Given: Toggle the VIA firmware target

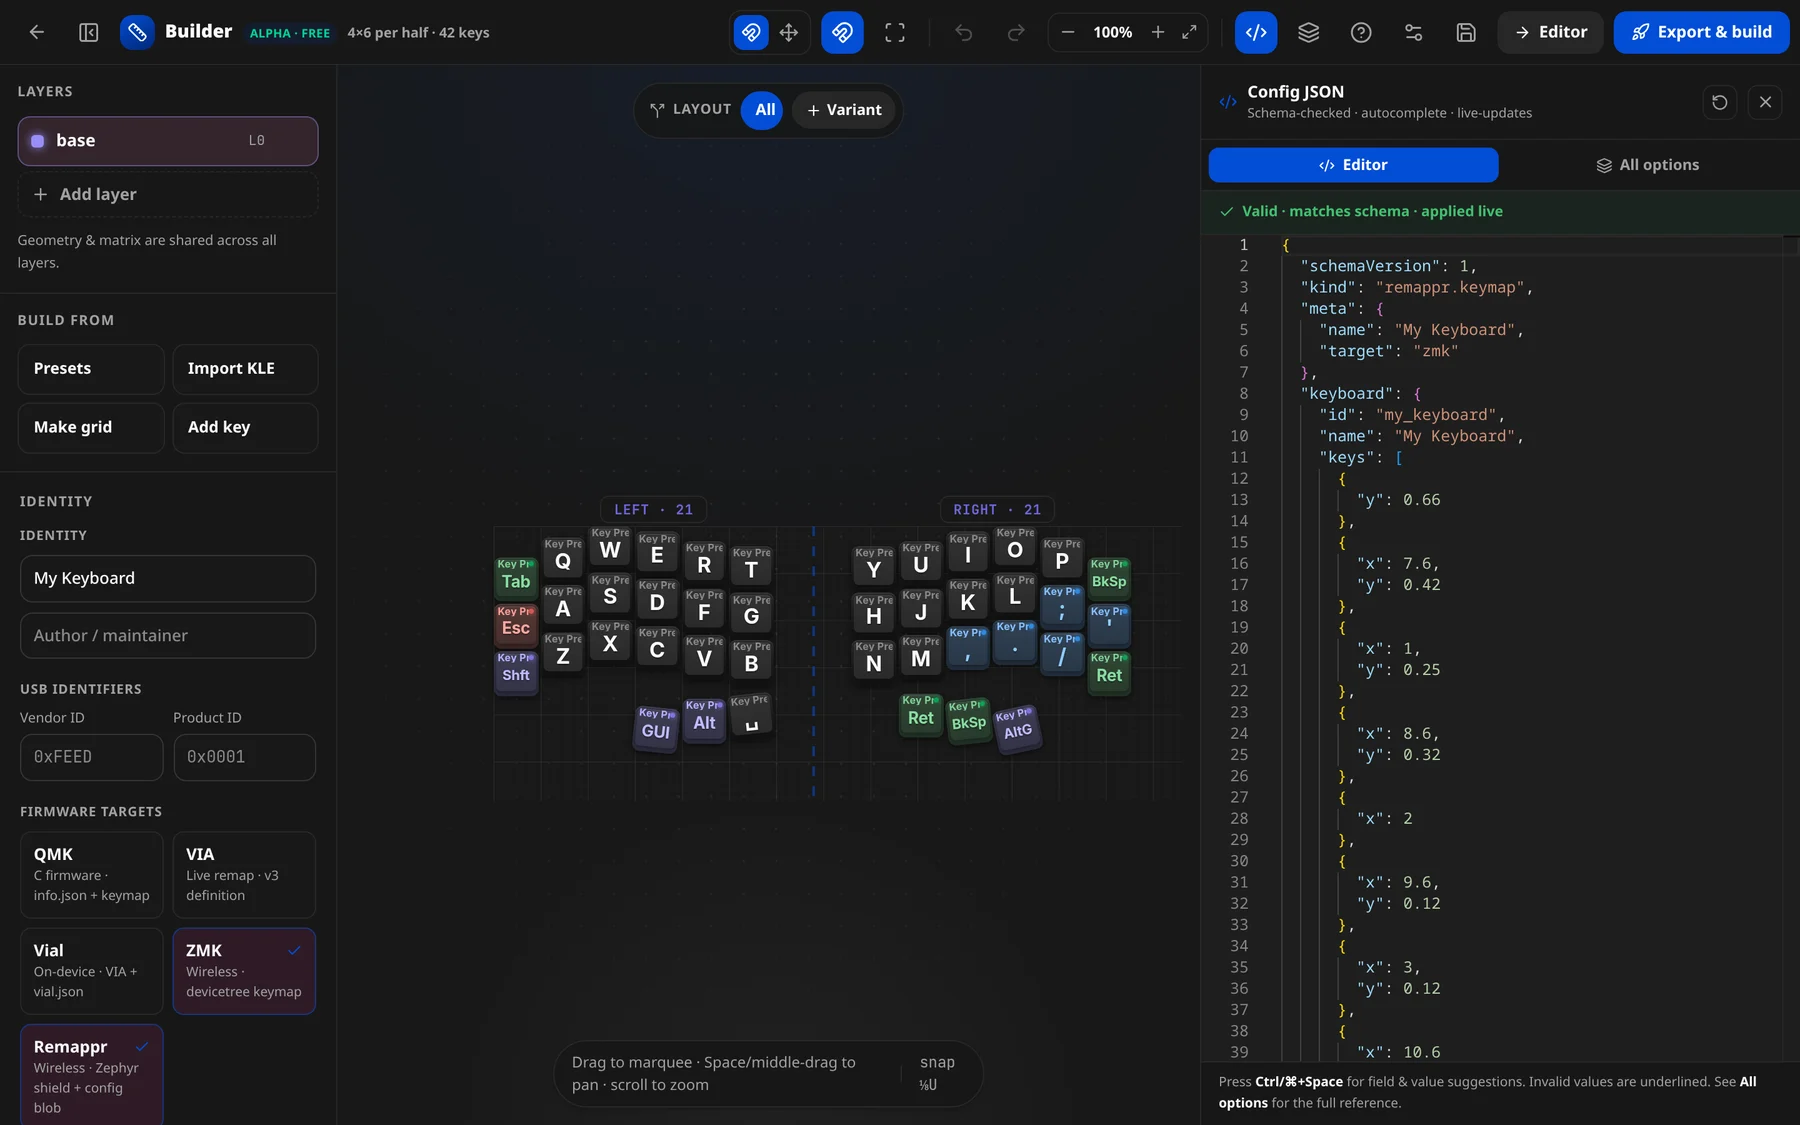Looking at the screenshot, I should [244, 875].
